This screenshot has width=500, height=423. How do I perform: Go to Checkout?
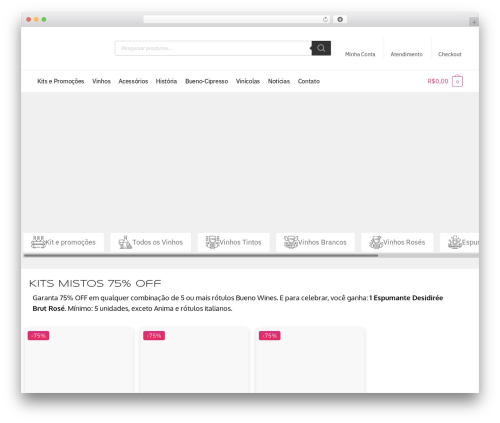pos(450,54)
